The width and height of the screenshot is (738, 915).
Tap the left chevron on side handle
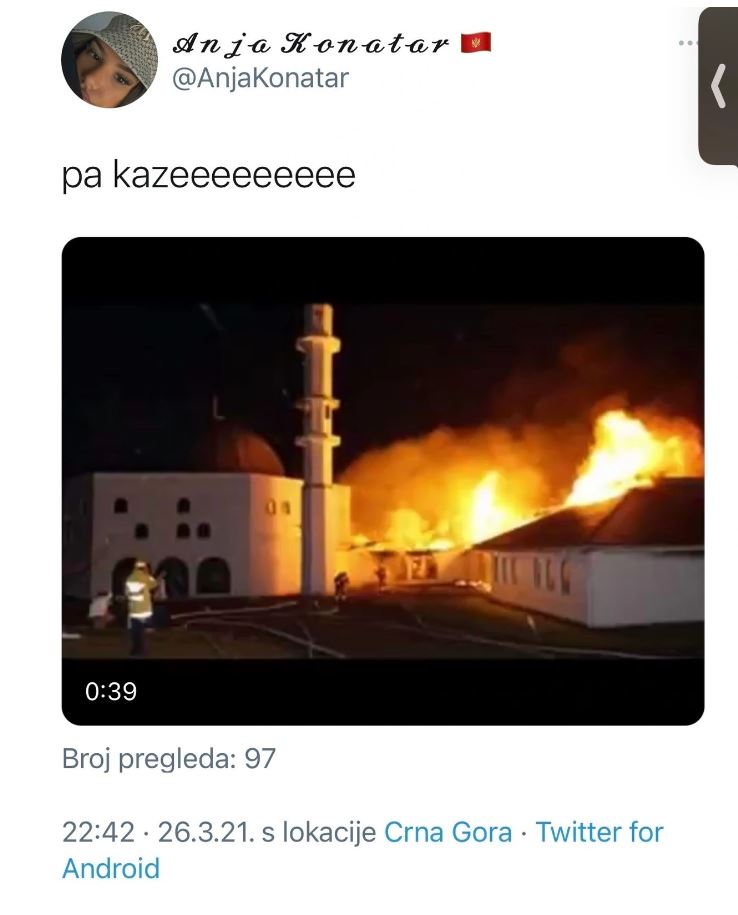(719, 86)
